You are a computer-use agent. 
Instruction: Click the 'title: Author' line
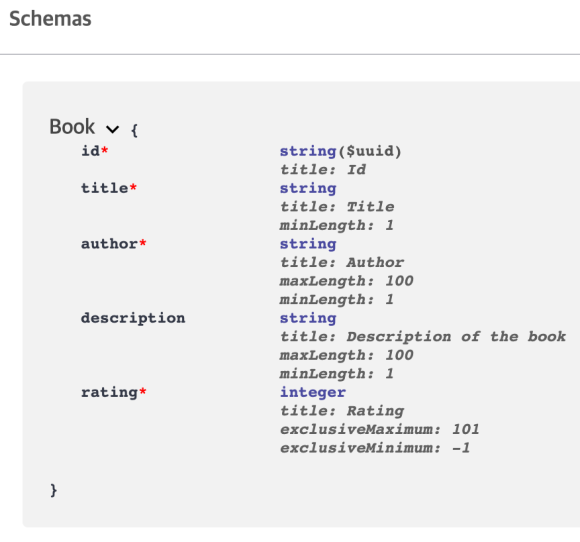tap(342, 262)
